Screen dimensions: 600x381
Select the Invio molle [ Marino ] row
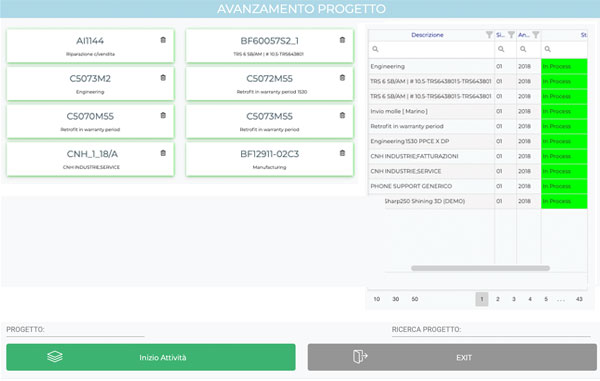pos(478,111)
